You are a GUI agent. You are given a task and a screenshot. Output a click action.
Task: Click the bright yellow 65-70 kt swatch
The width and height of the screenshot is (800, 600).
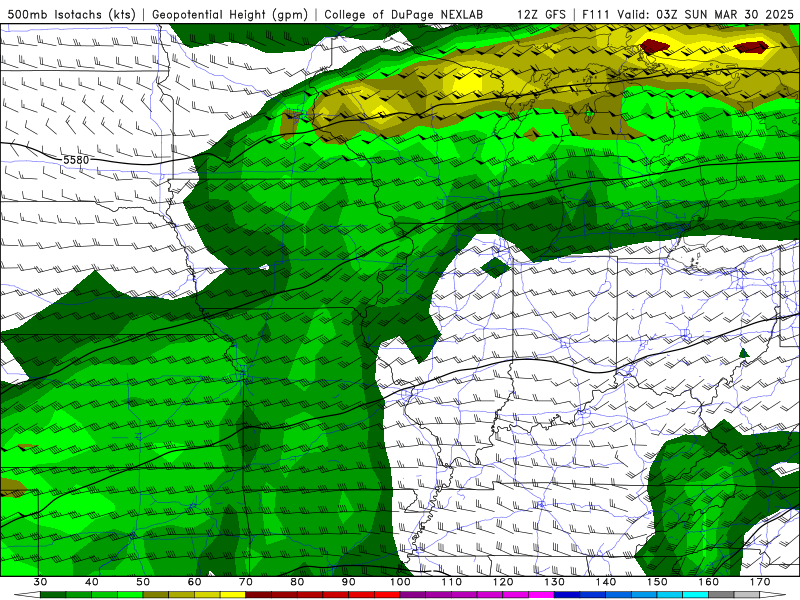(233, 594)
